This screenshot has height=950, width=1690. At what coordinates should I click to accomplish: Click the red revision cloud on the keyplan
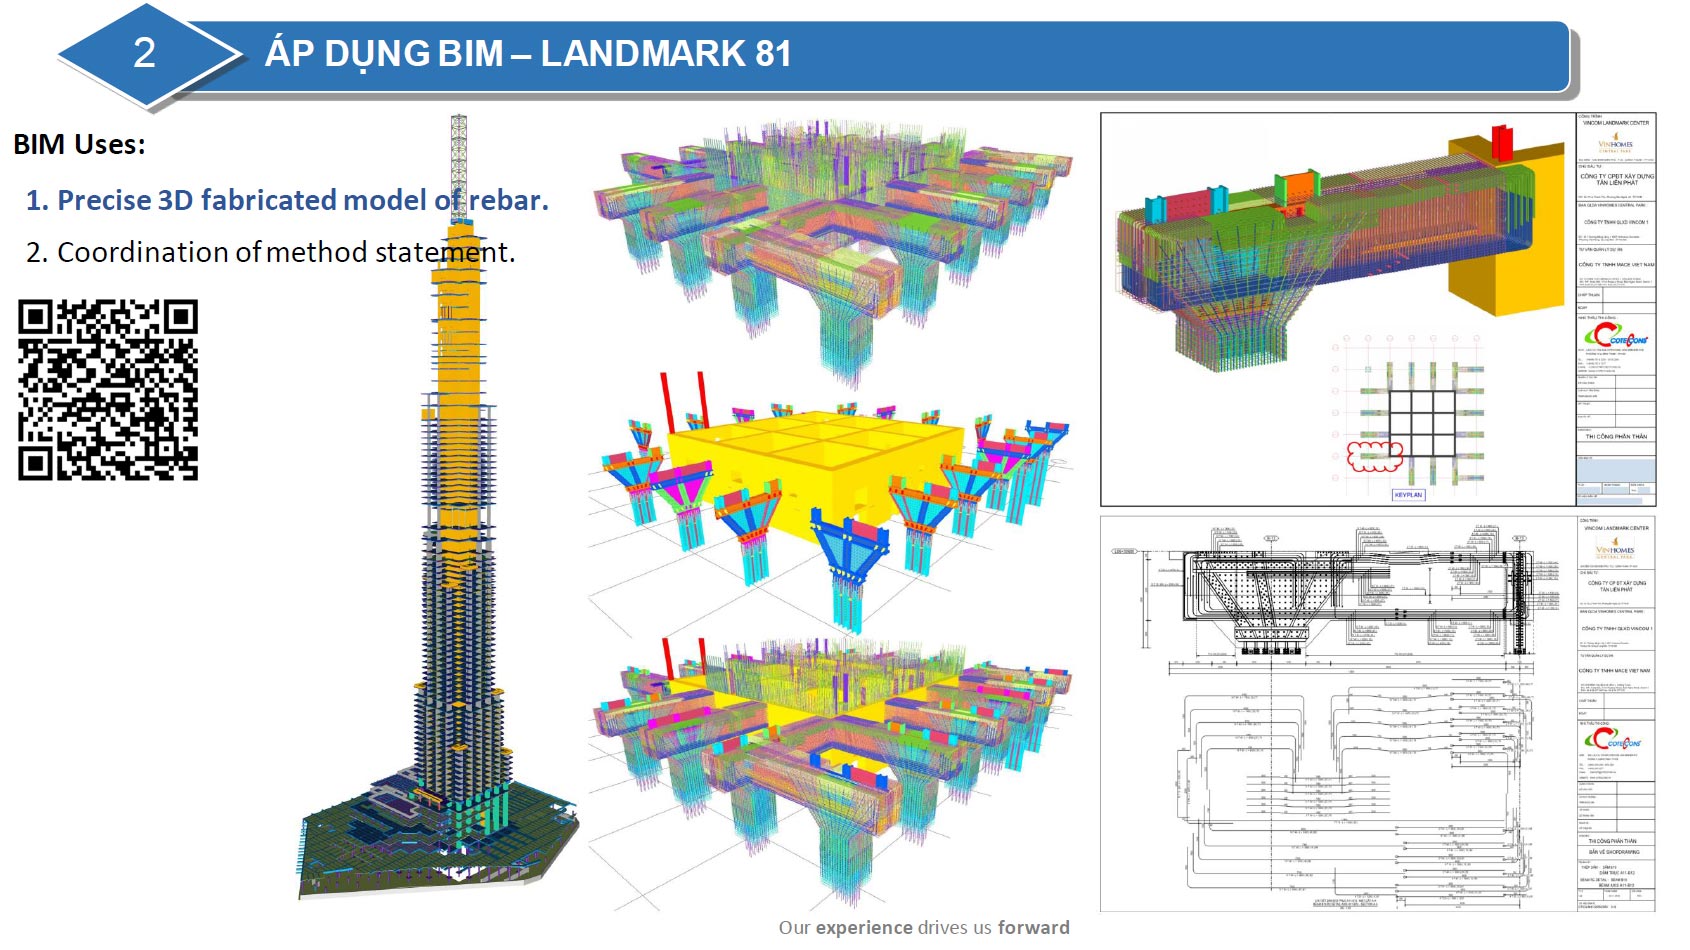[1376, 456]
